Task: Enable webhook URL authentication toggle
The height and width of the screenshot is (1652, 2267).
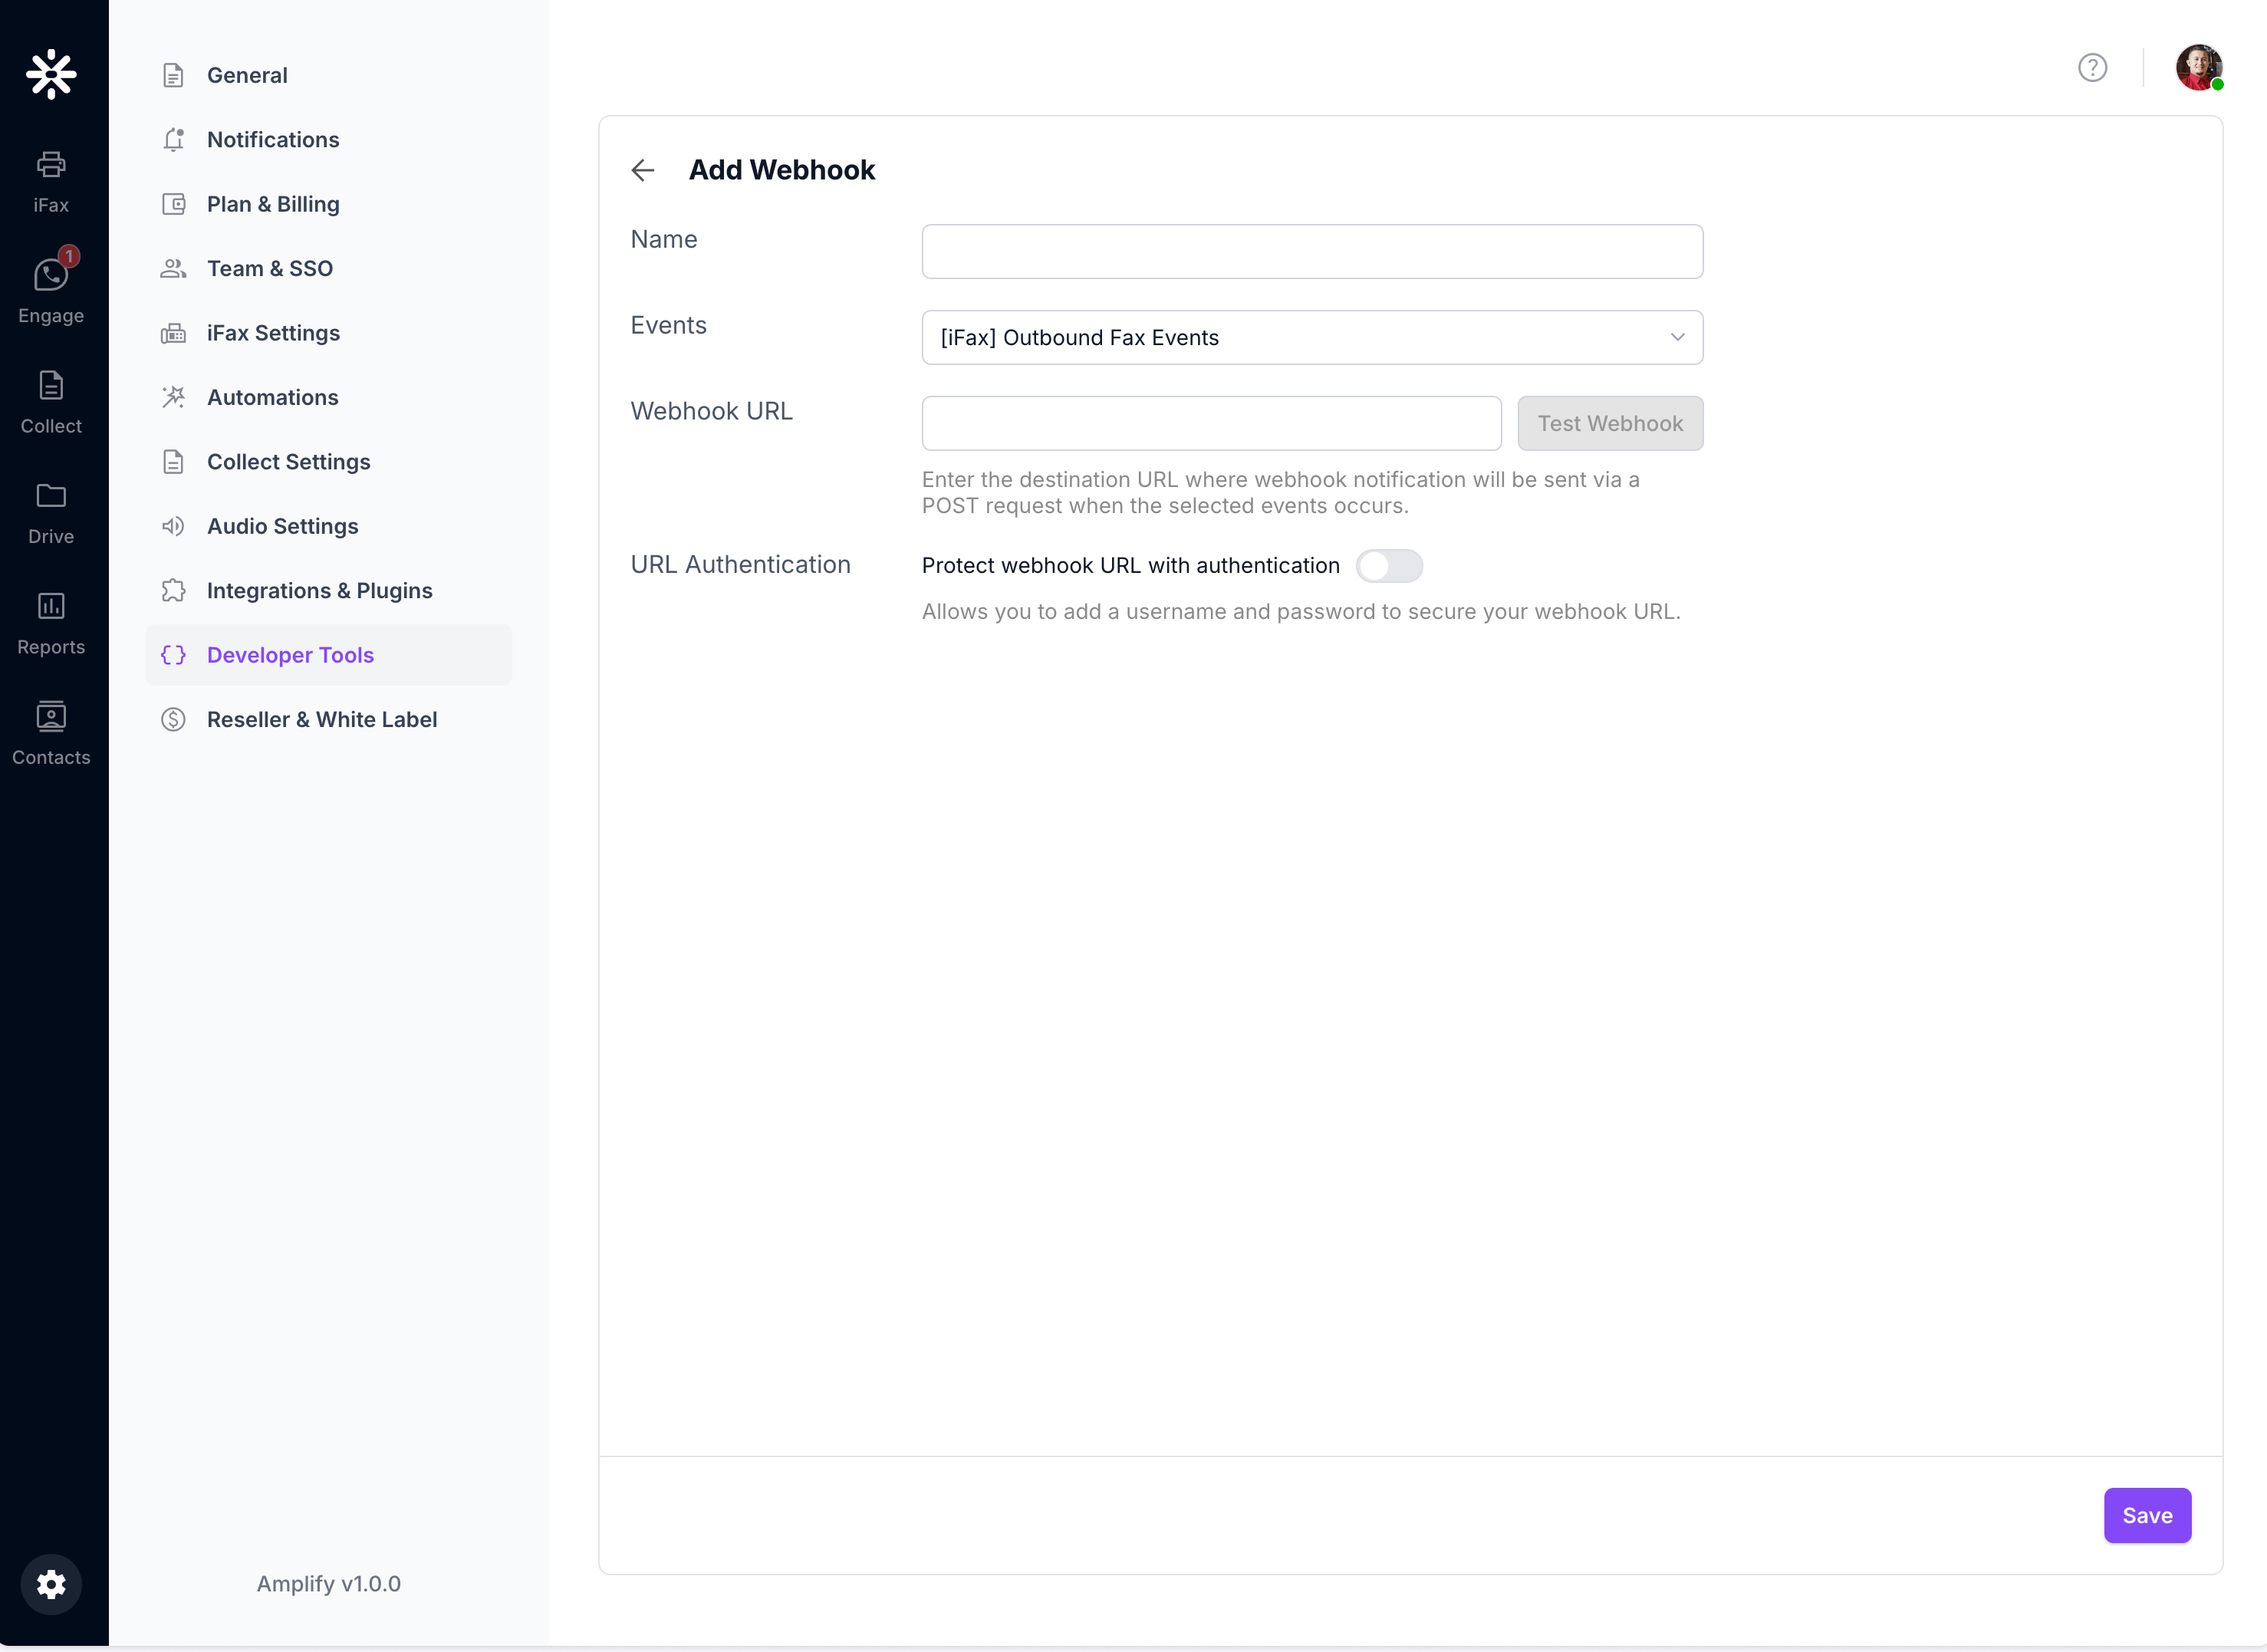Action: click(1389, 565)
